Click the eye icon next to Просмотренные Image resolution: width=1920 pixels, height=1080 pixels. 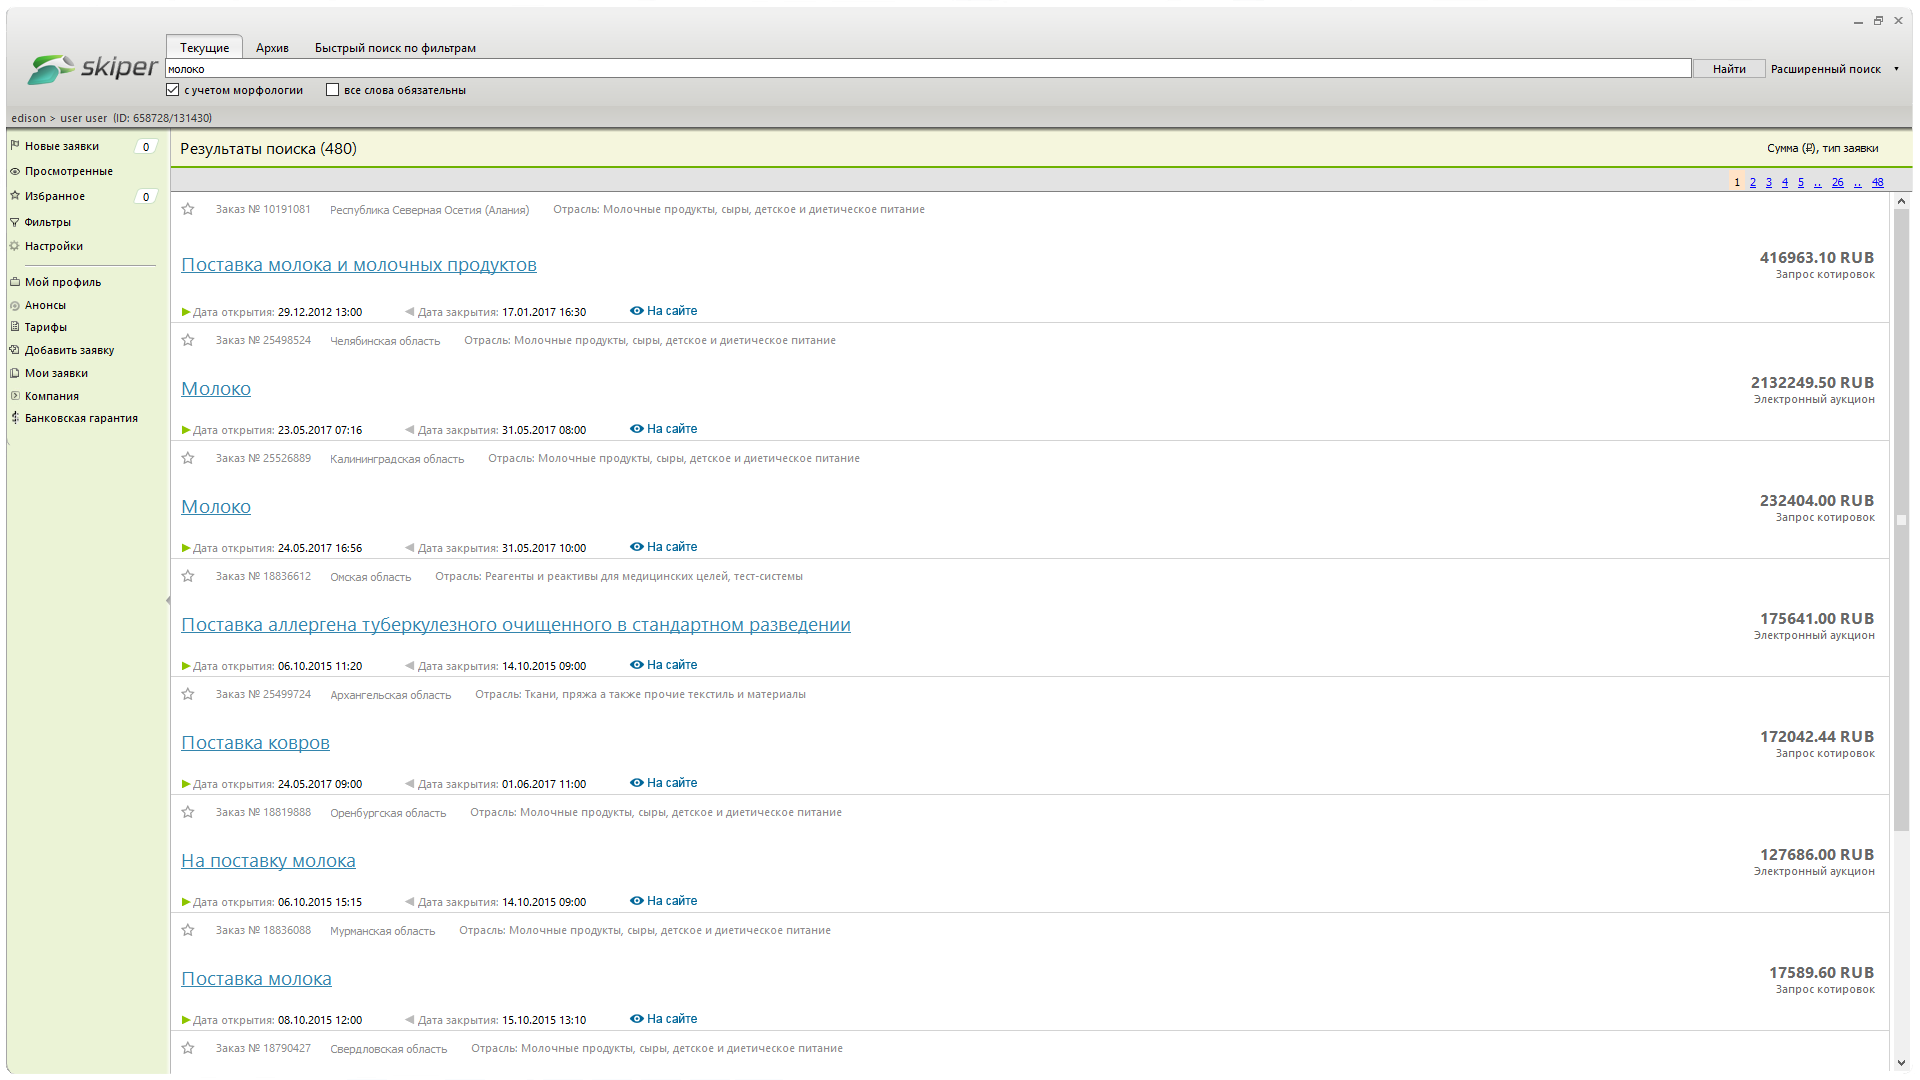(15, 171)
